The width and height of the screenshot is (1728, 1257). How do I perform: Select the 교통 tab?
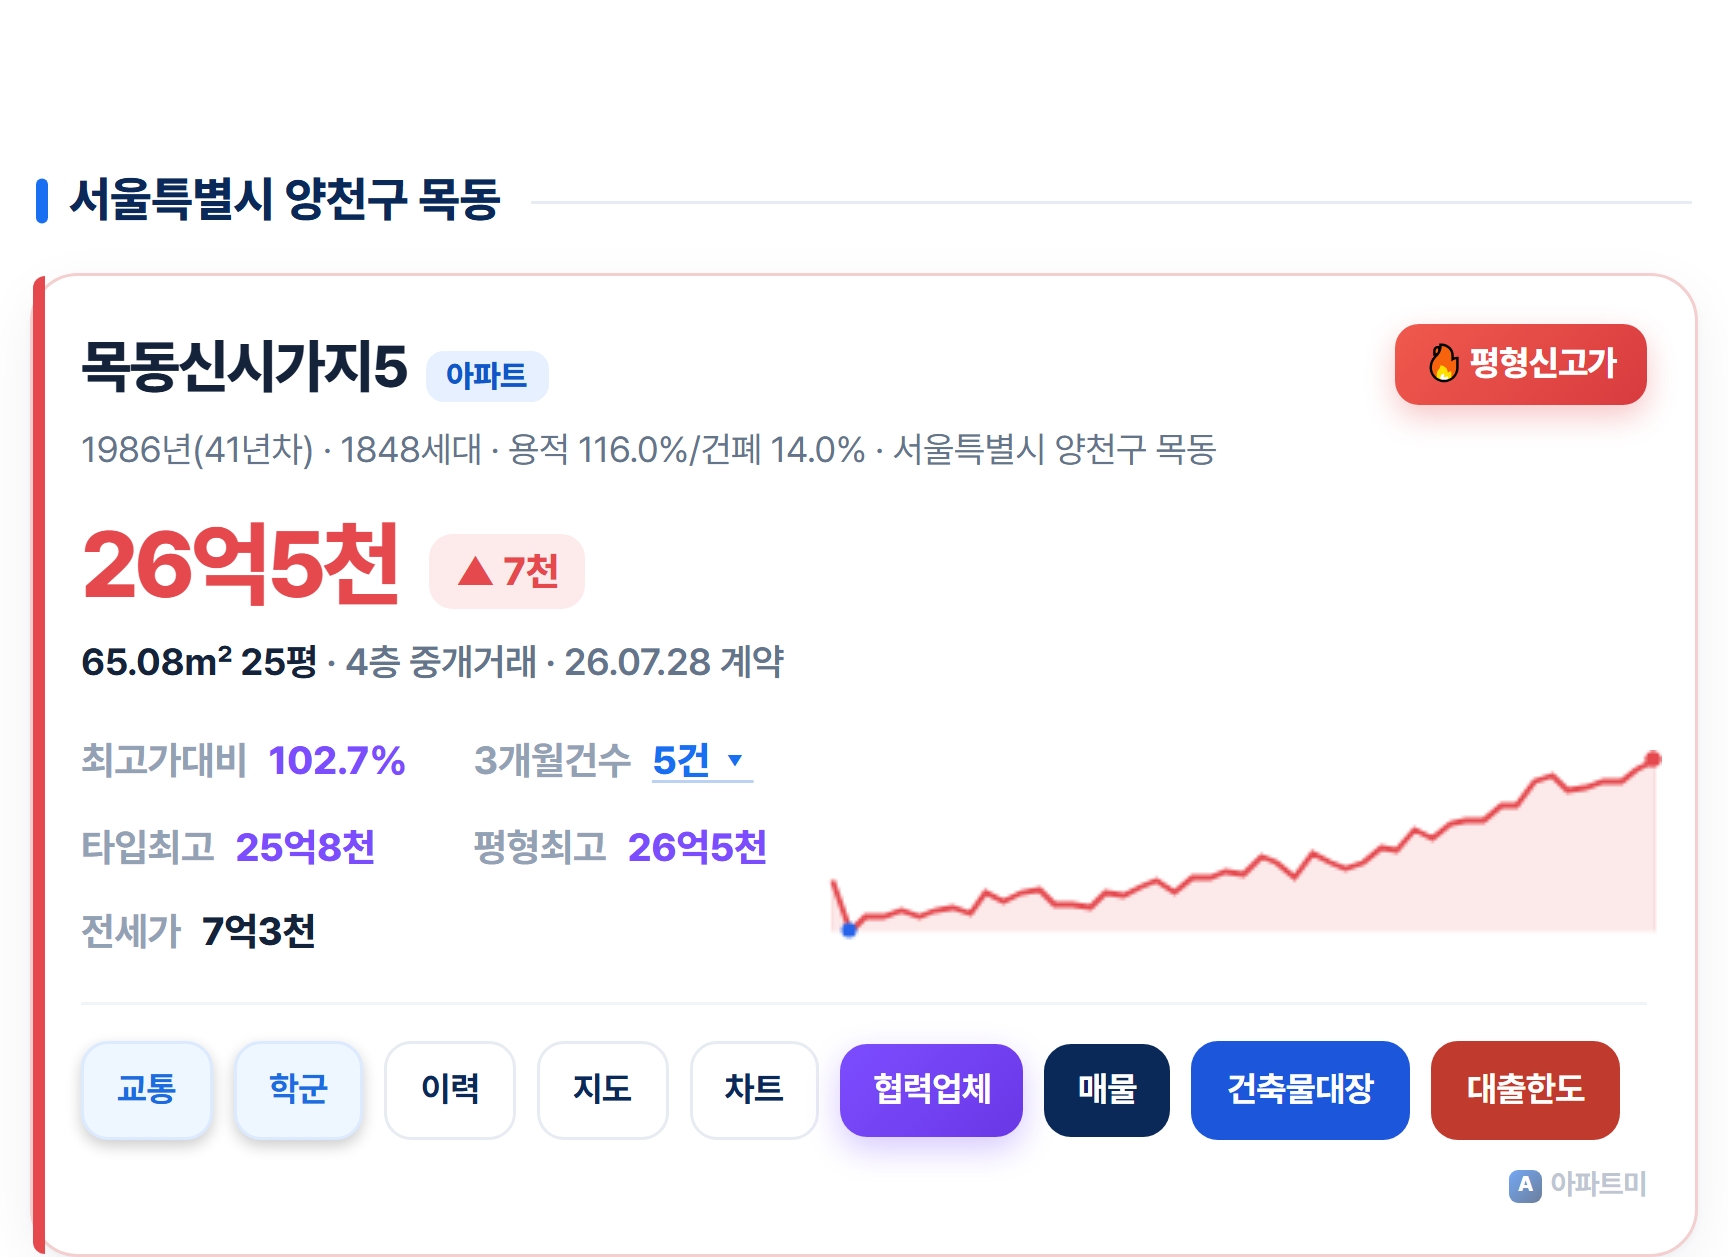click(x=146, y=1089)
